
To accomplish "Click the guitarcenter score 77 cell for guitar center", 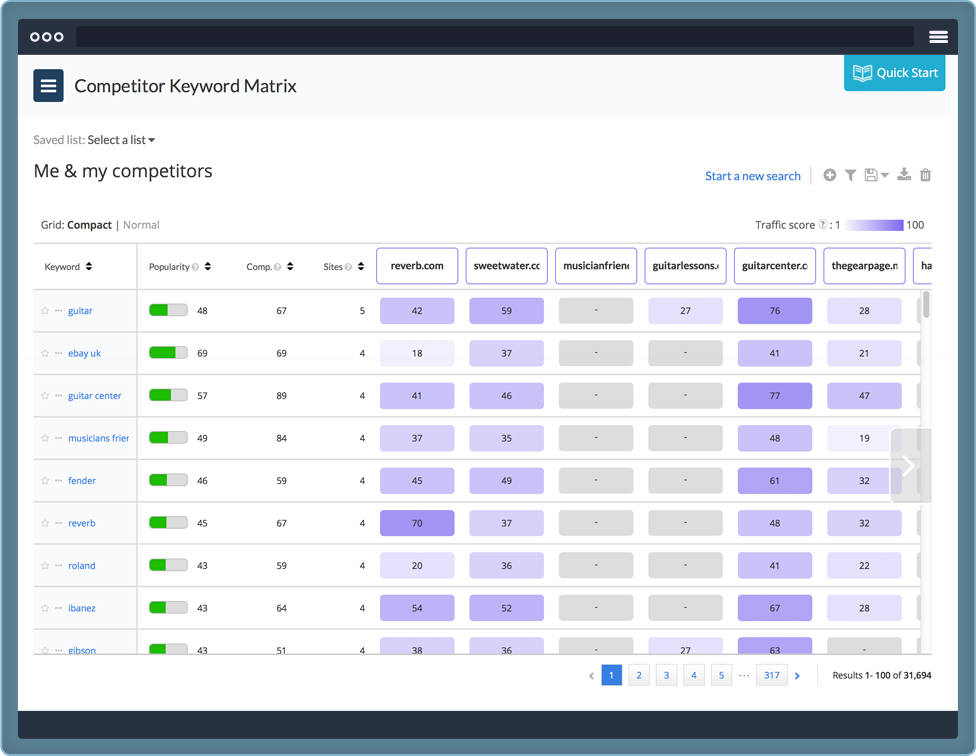I will point(775,396).
